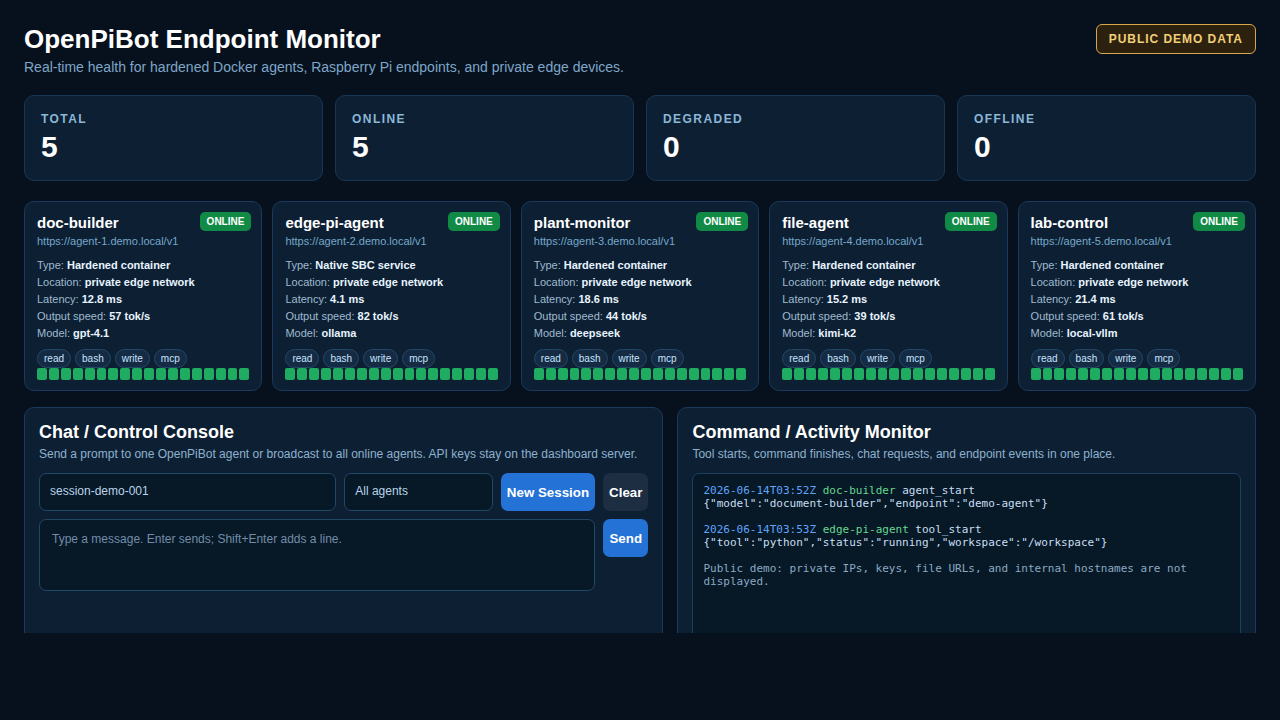Select the ONLINE summary card

(484, 138)
